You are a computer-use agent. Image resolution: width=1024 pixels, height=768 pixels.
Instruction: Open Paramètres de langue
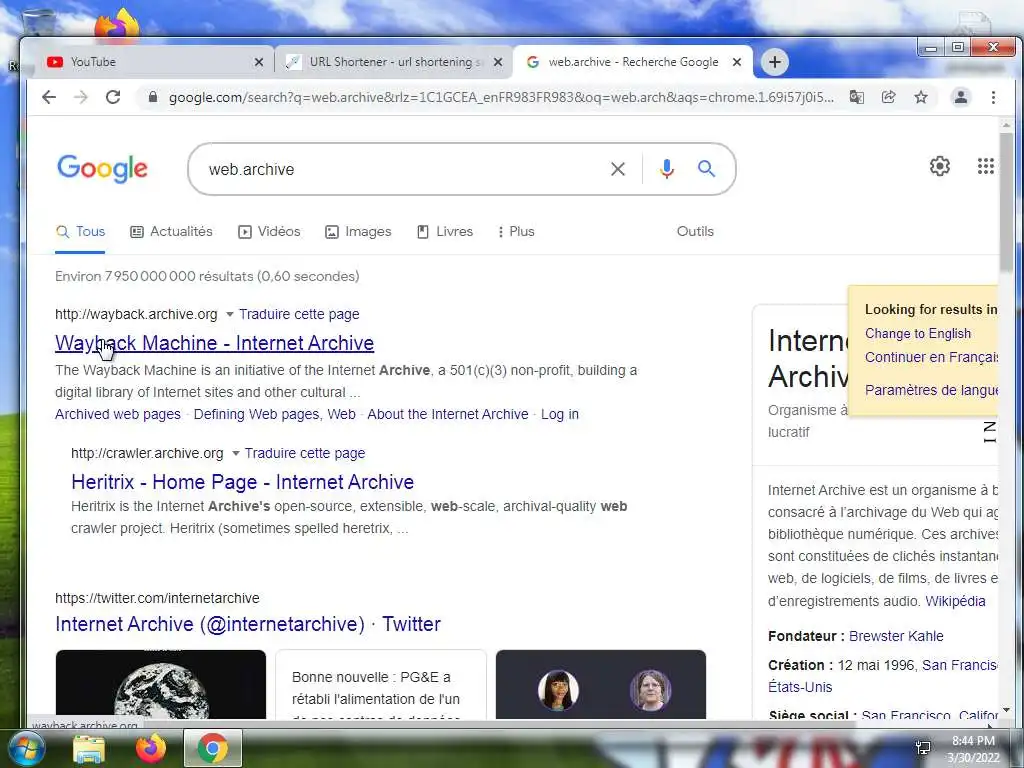931,391
